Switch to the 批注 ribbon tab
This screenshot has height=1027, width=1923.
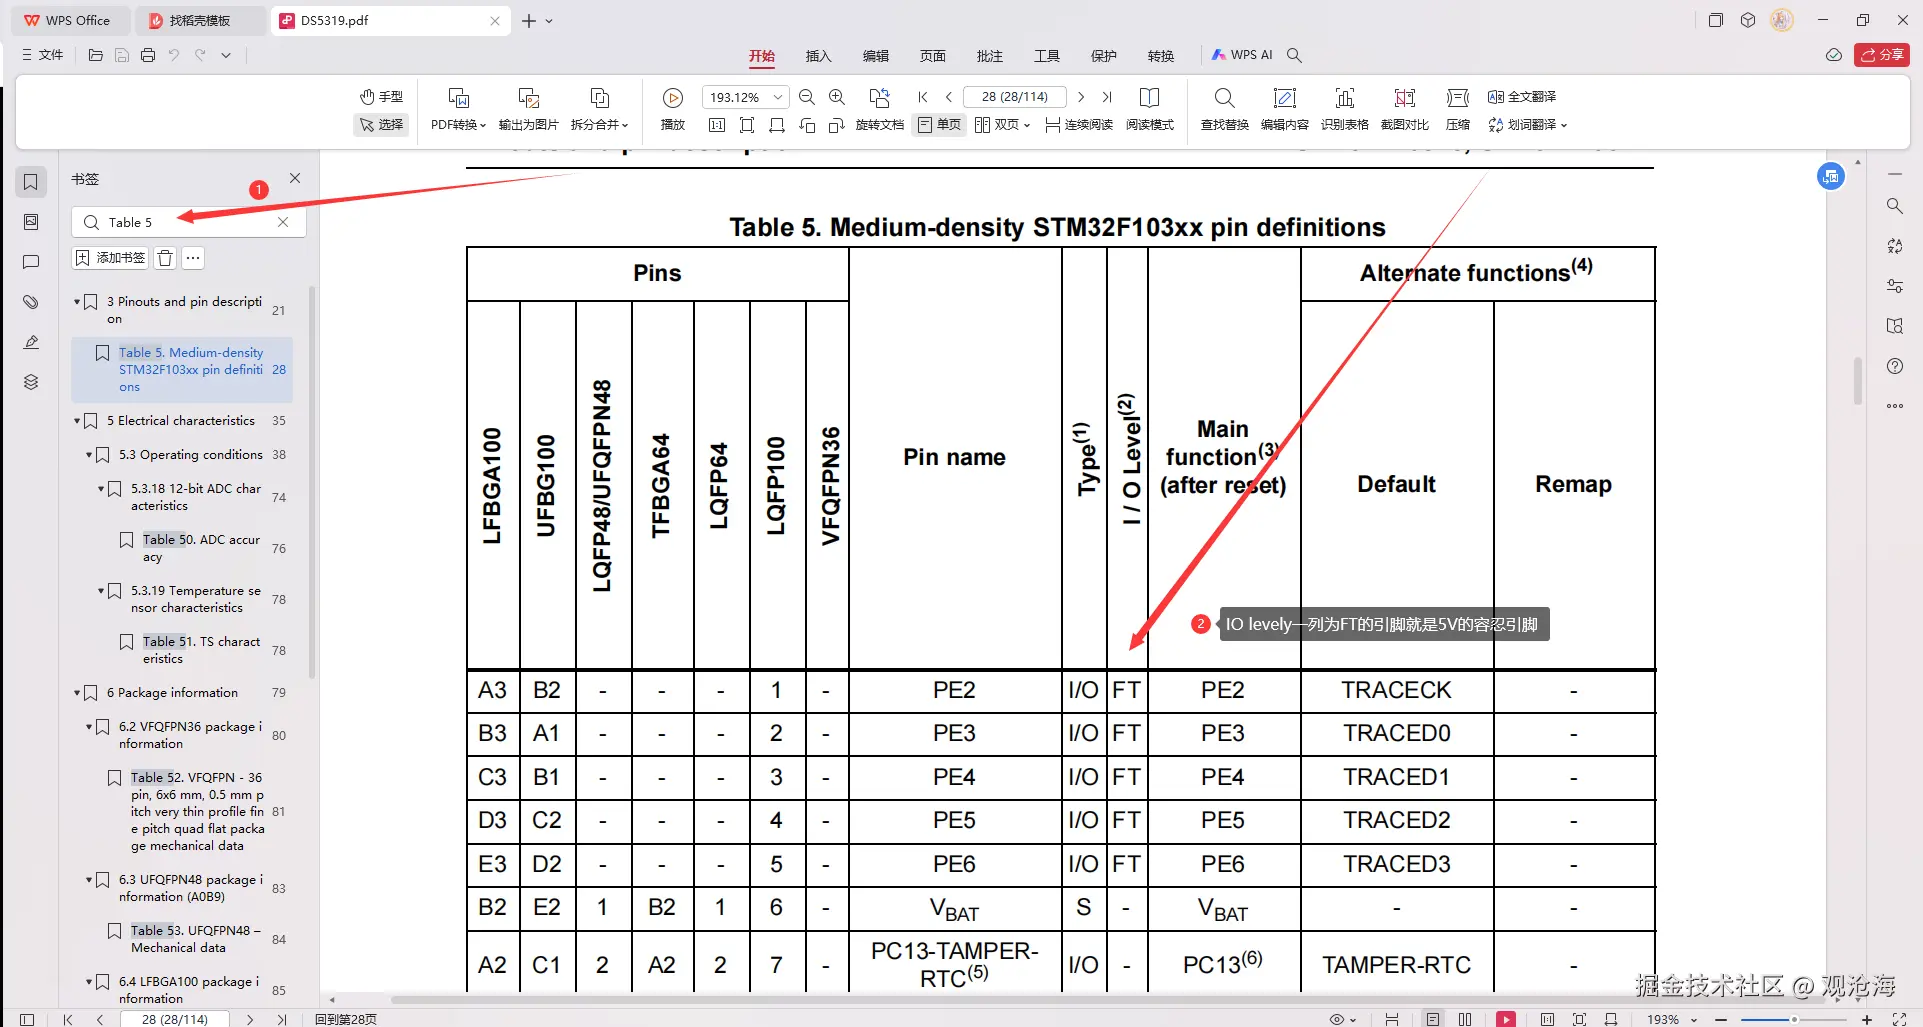(x=990, y=56)
